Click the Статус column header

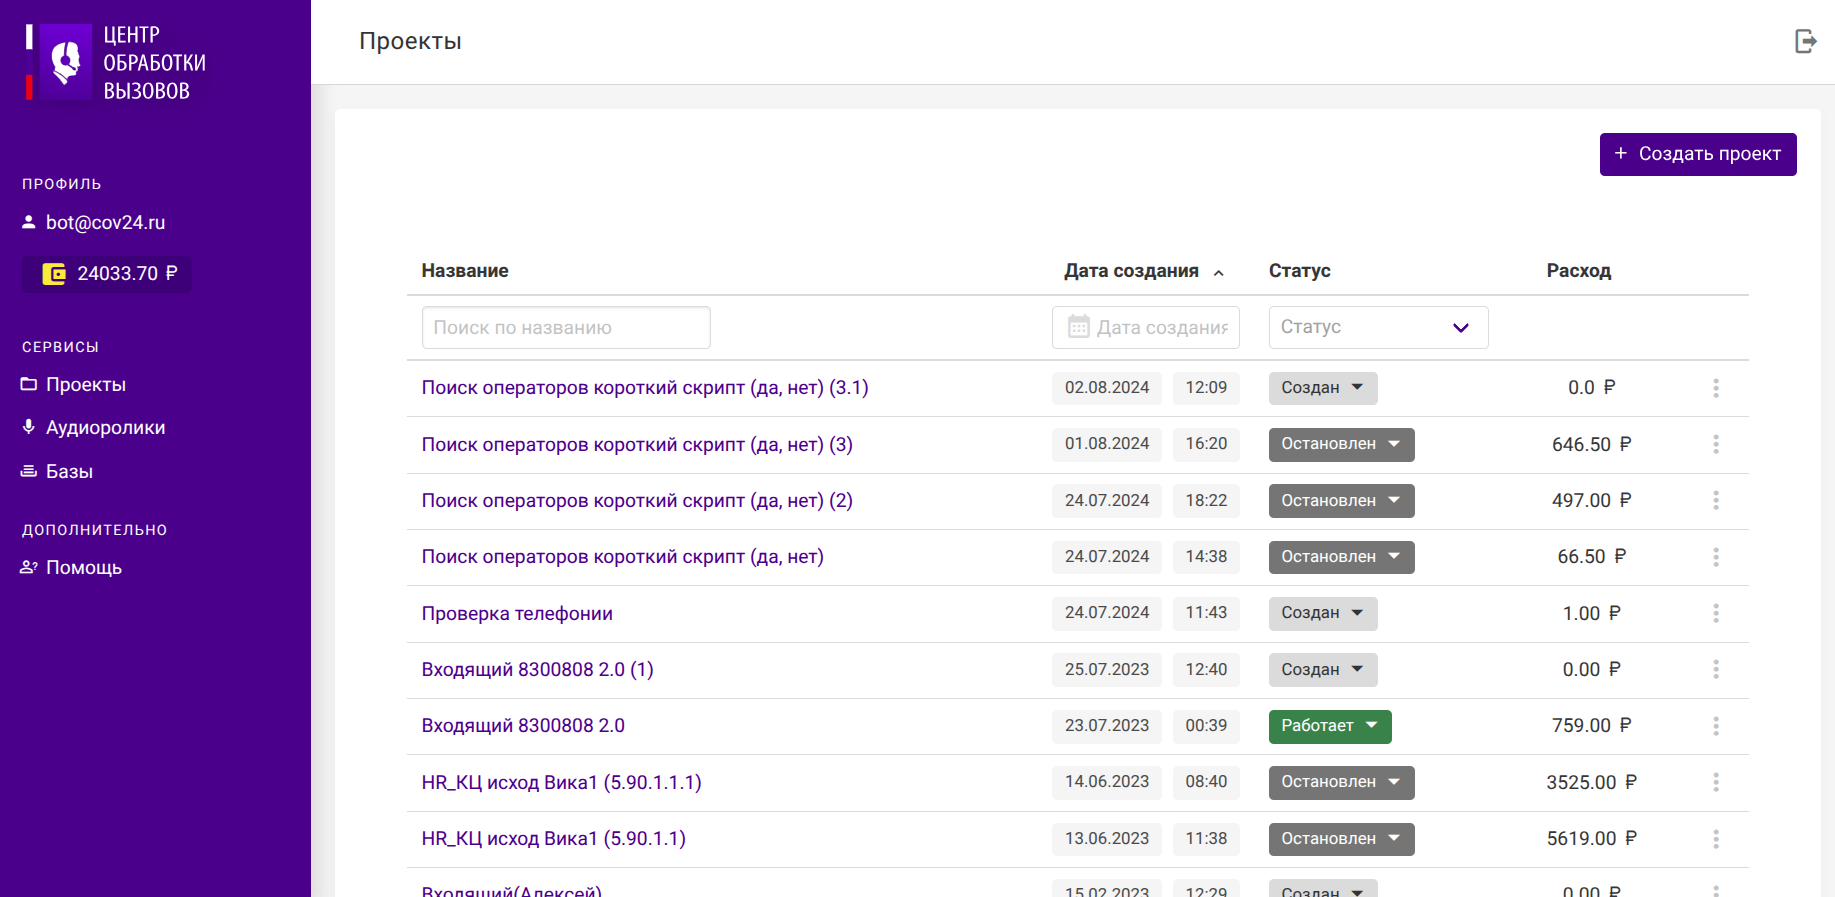[x=1300, y=271]
